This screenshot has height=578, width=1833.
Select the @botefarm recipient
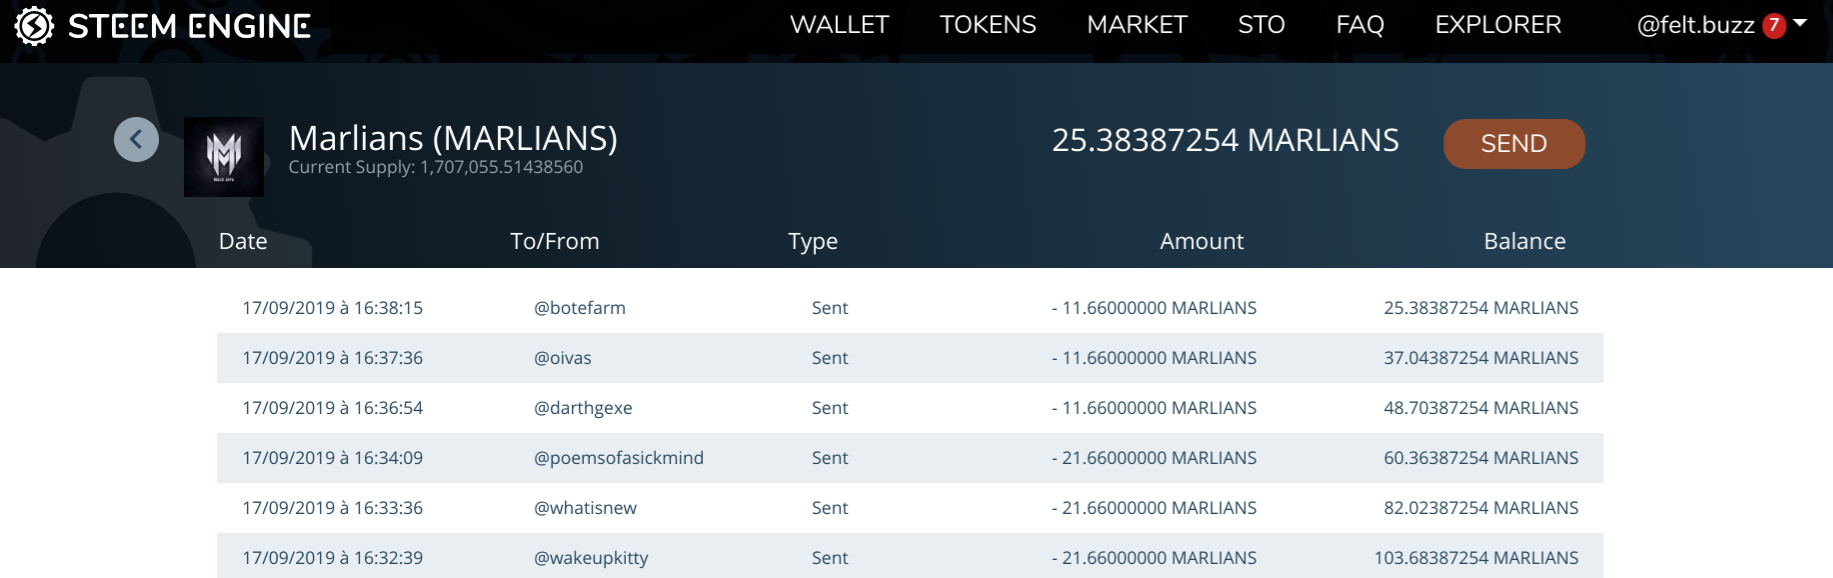click(580, 308)
